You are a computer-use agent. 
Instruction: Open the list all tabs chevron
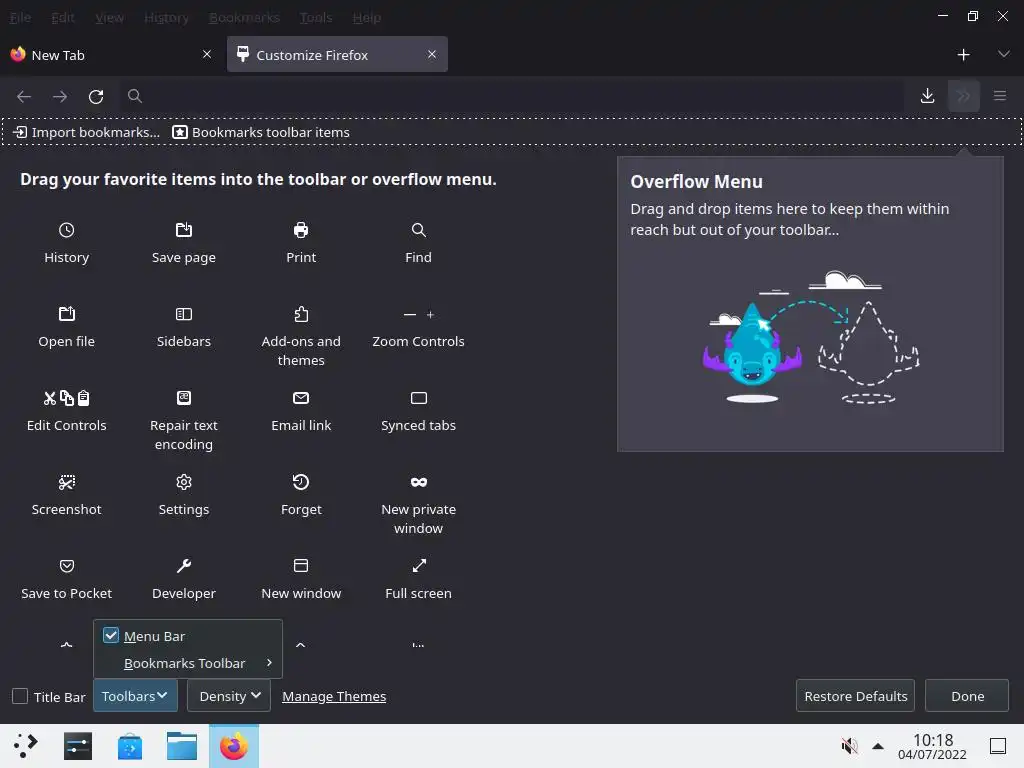point(1003,54)
